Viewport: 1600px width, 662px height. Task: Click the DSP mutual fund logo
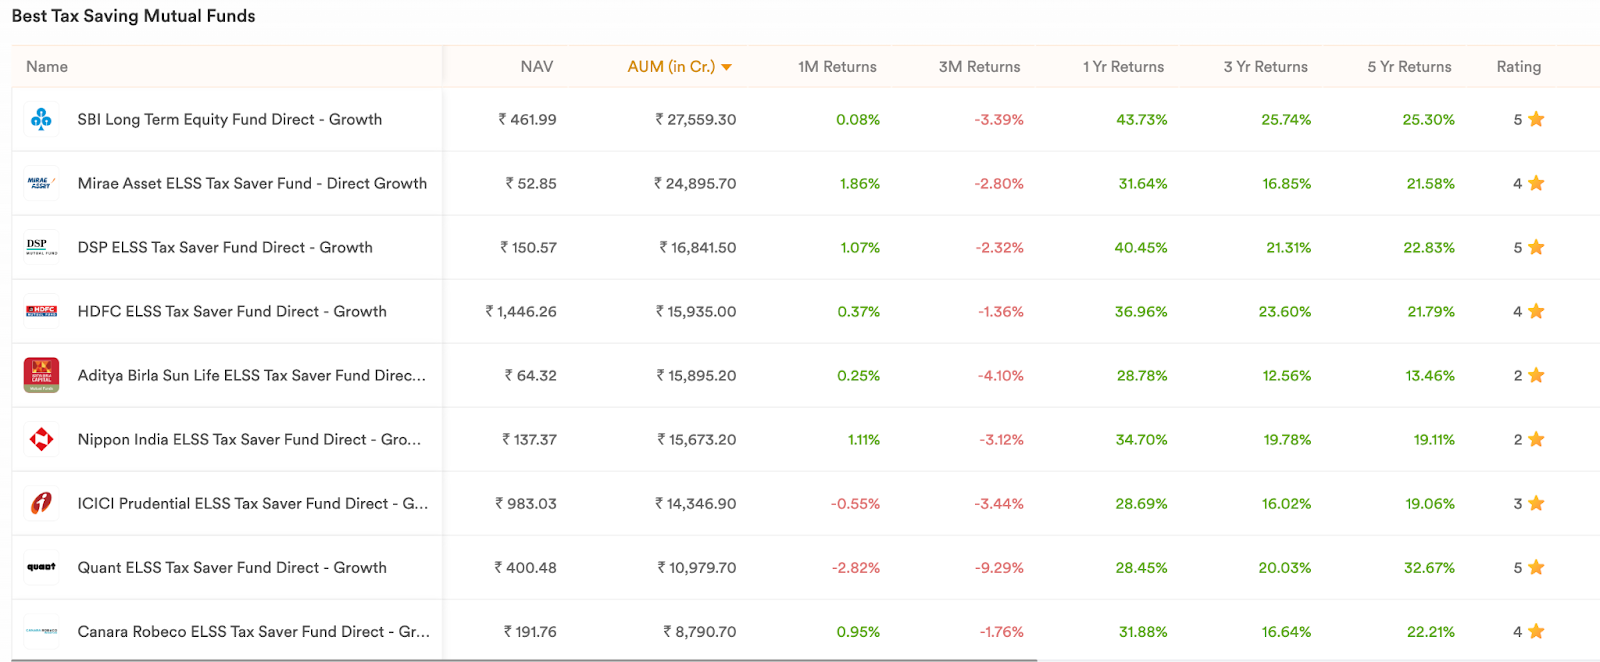(x=41, y=247)
